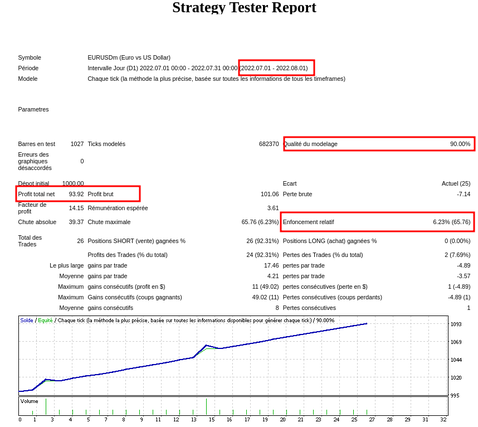Image resolution: width=478 pixels, height=427 pixels.
Task: Click the tall volume bar near day 14
Action: point(206,407)
